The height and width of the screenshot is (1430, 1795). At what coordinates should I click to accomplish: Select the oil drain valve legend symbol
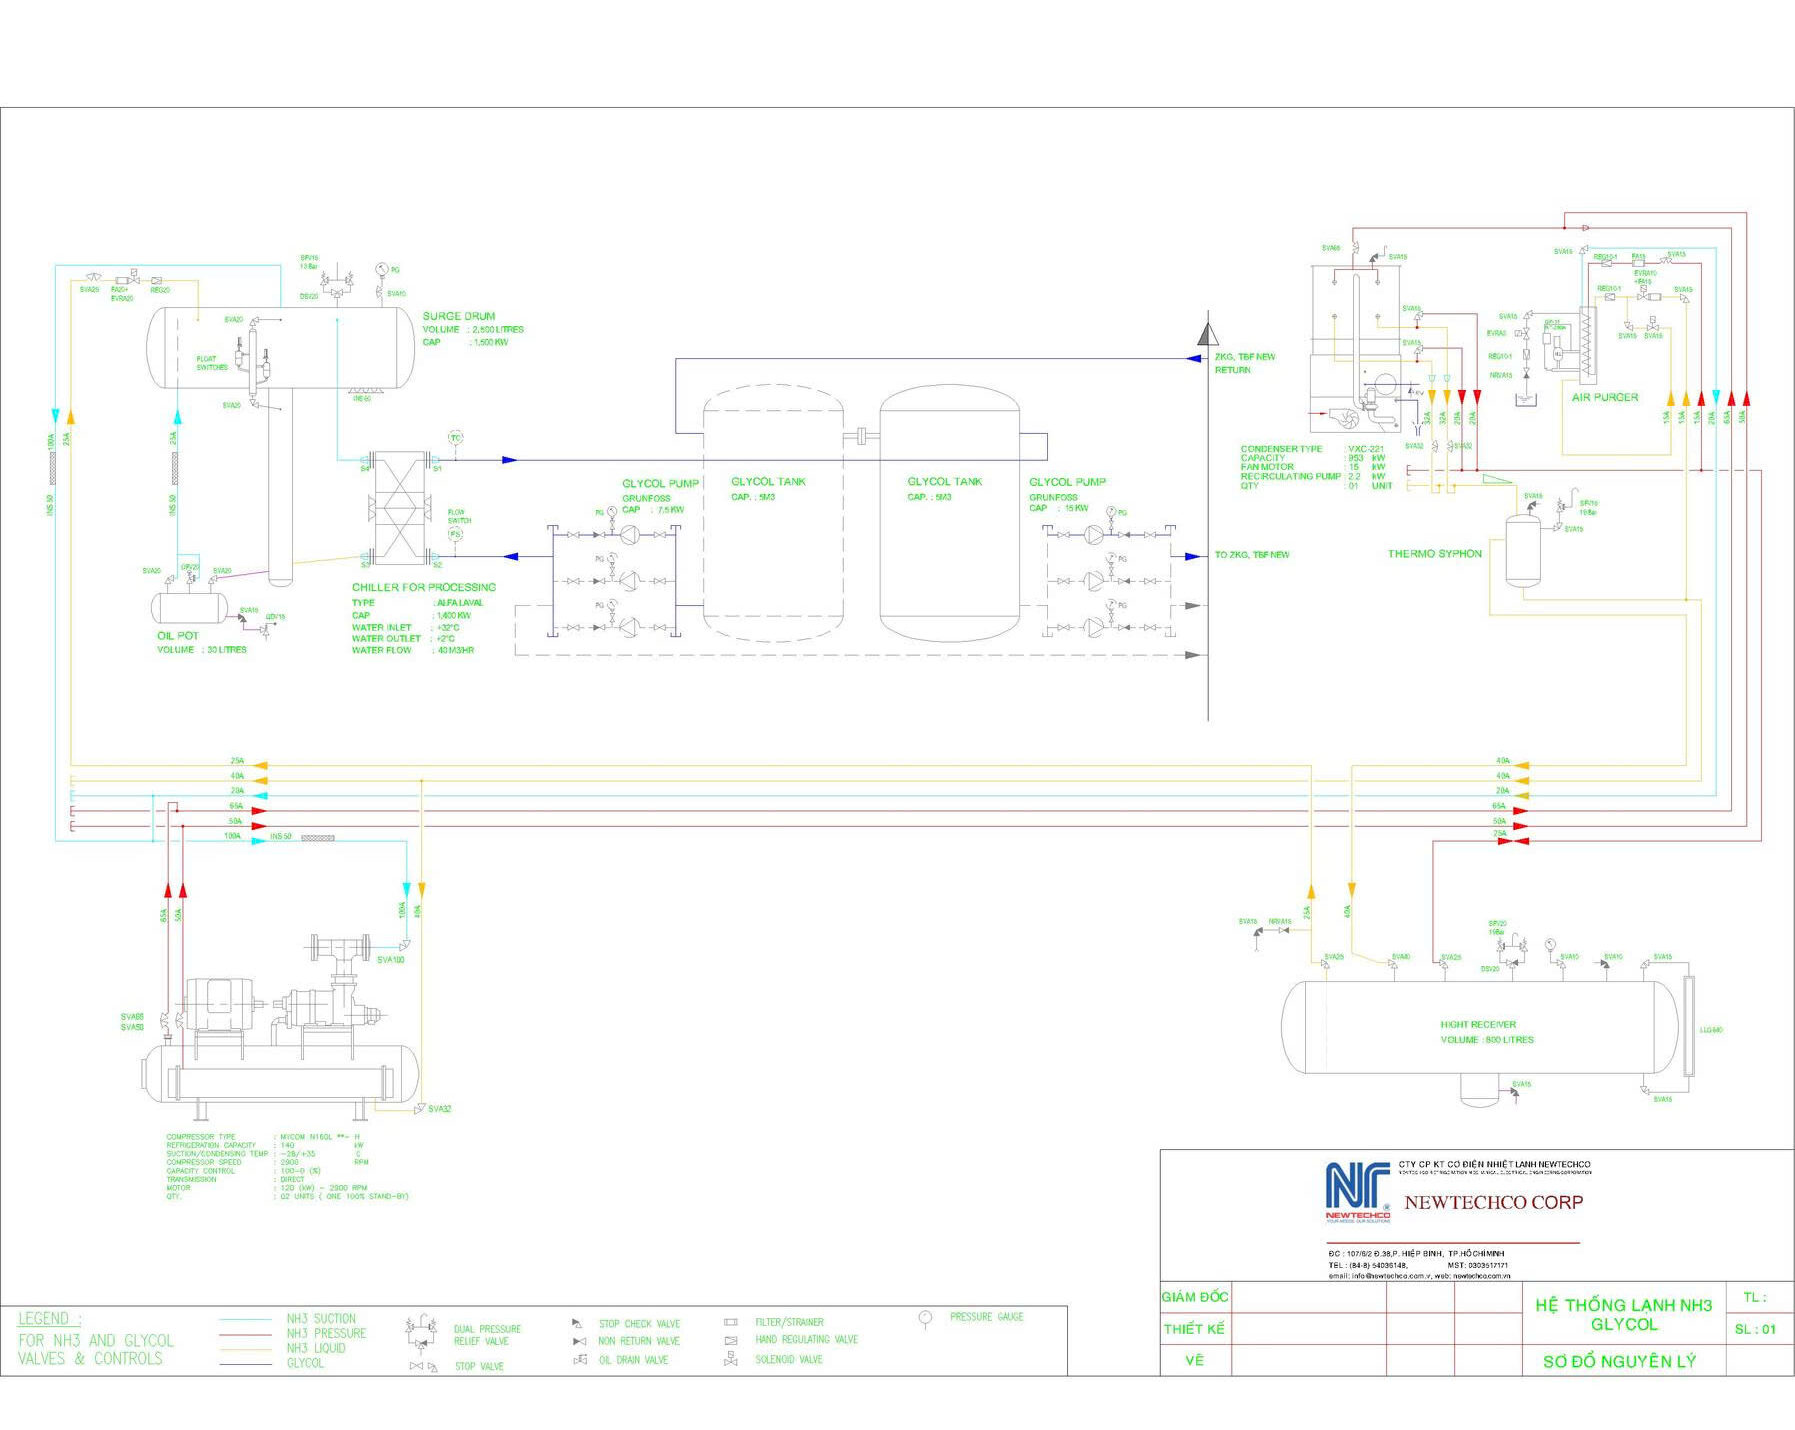click(x=579, y=1359)
